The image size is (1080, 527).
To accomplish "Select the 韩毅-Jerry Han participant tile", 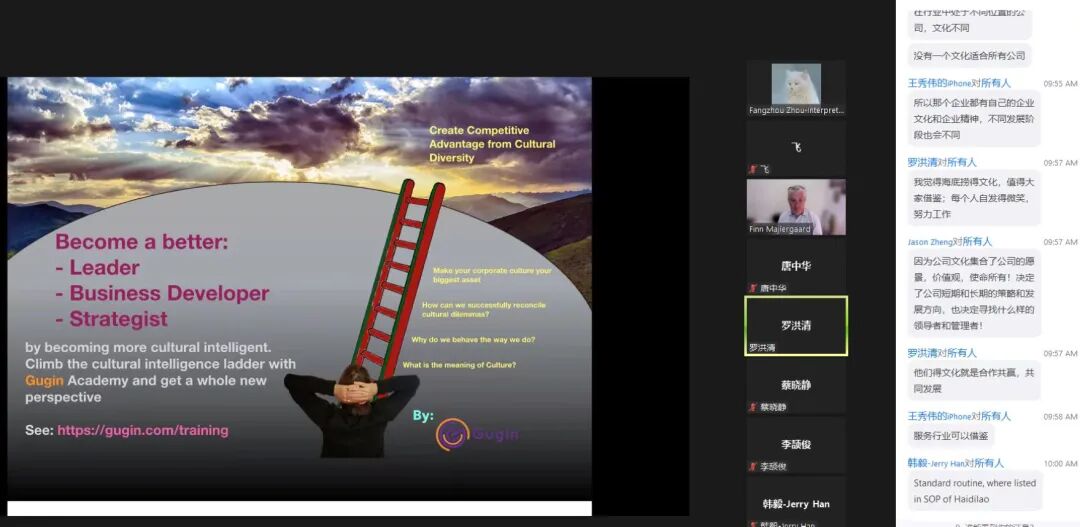I will click(x=796, y=503).
